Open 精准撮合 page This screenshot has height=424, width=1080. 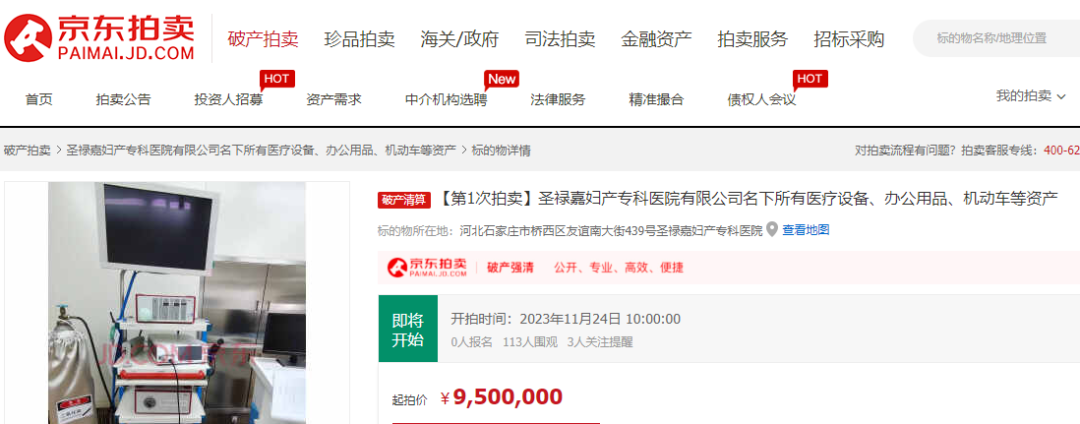[656, 99]
